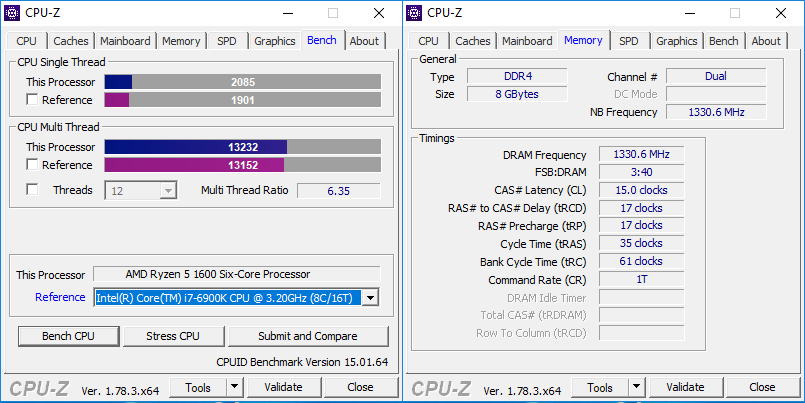Click single thread This Processor bar 2085
Image resolution: width=805 pixels, height=403 pixels.
[x=243, y=82]
